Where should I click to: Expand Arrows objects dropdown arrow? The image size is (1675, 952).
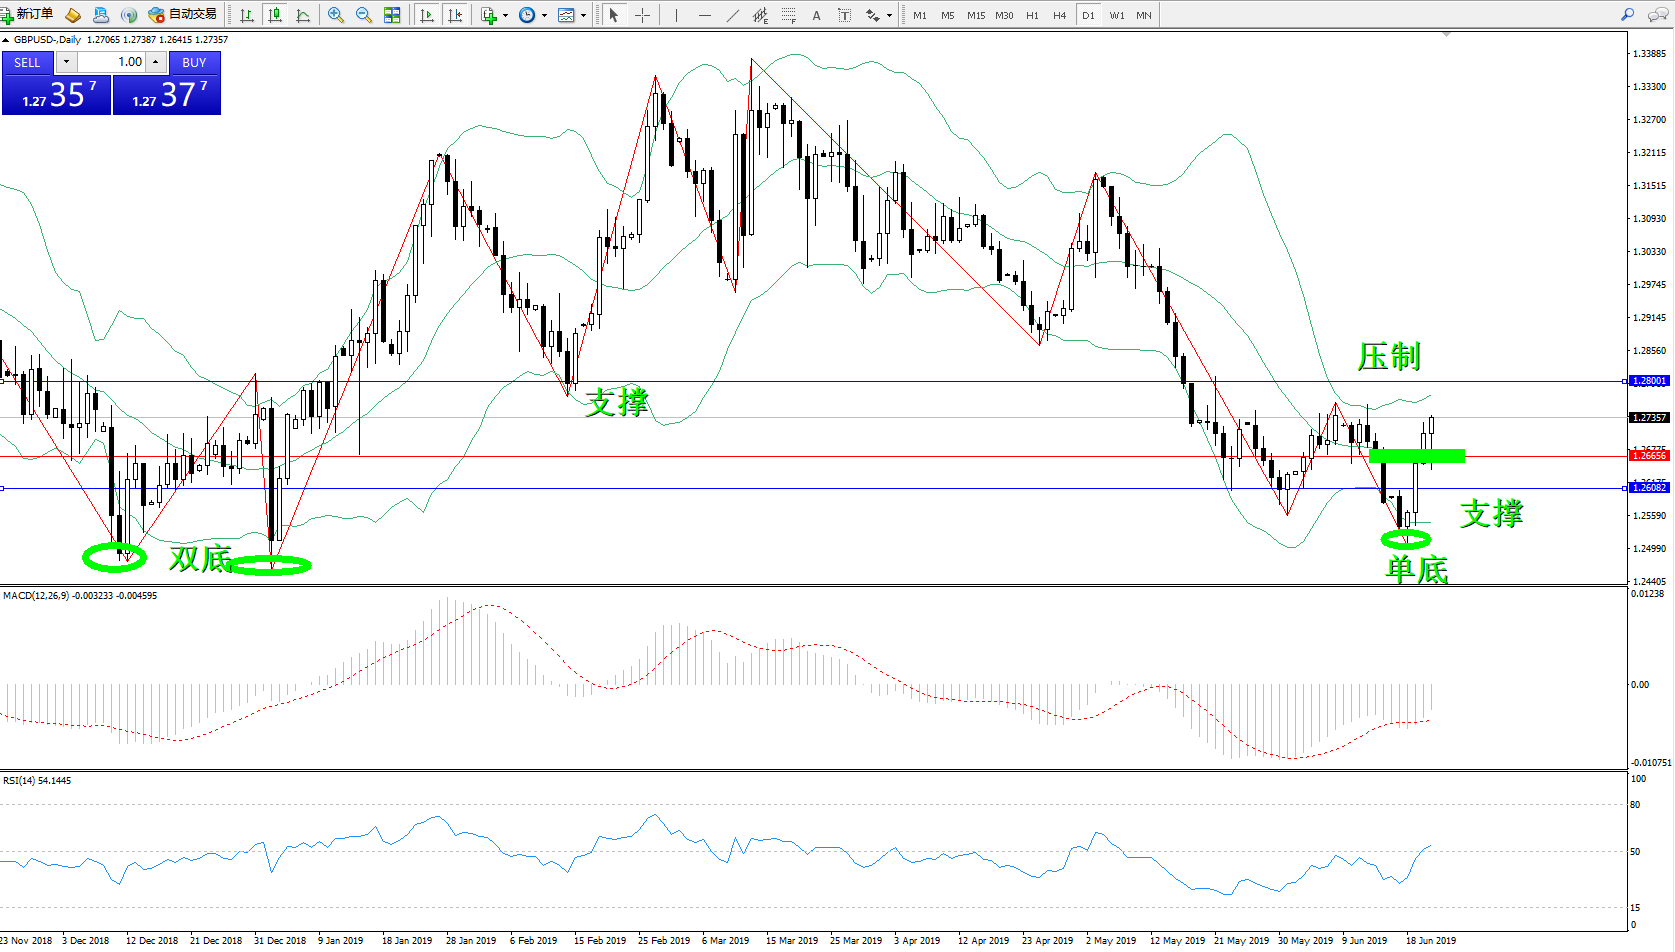(x=889, y=15)
